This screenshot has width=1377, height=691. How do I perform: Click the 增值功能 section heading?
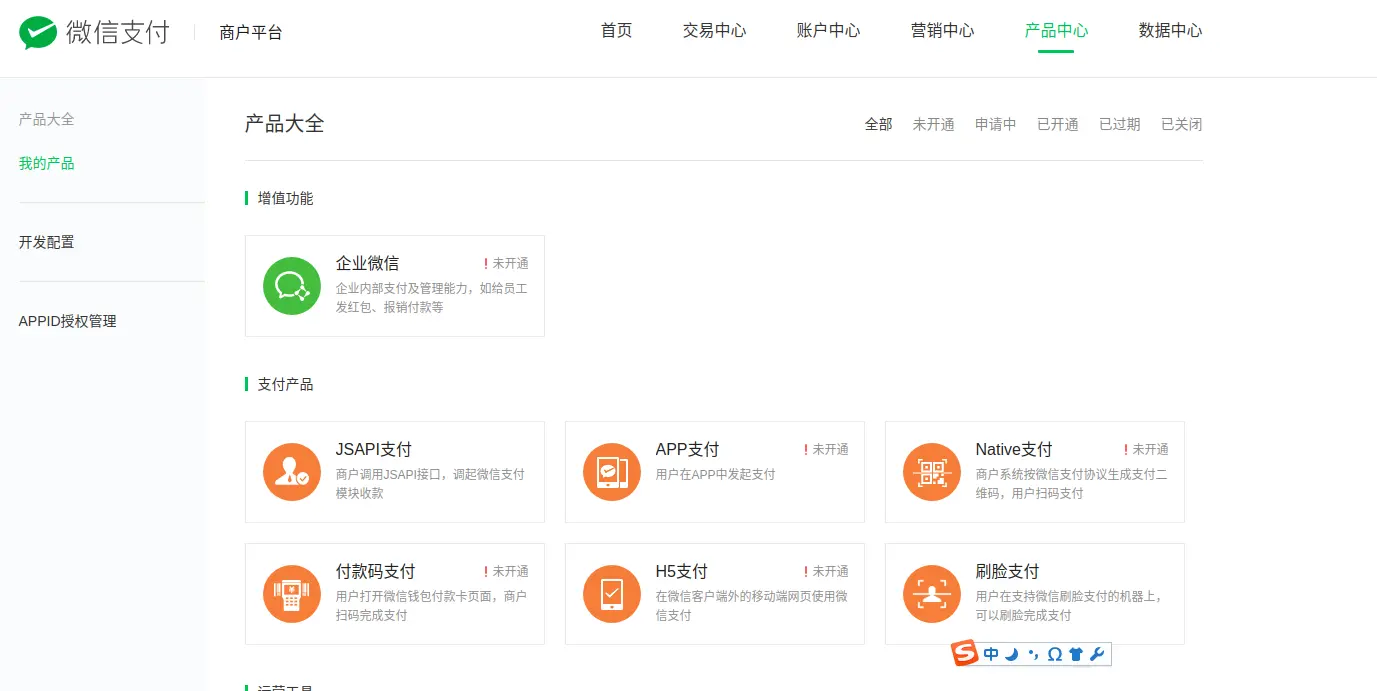point(285,199)
